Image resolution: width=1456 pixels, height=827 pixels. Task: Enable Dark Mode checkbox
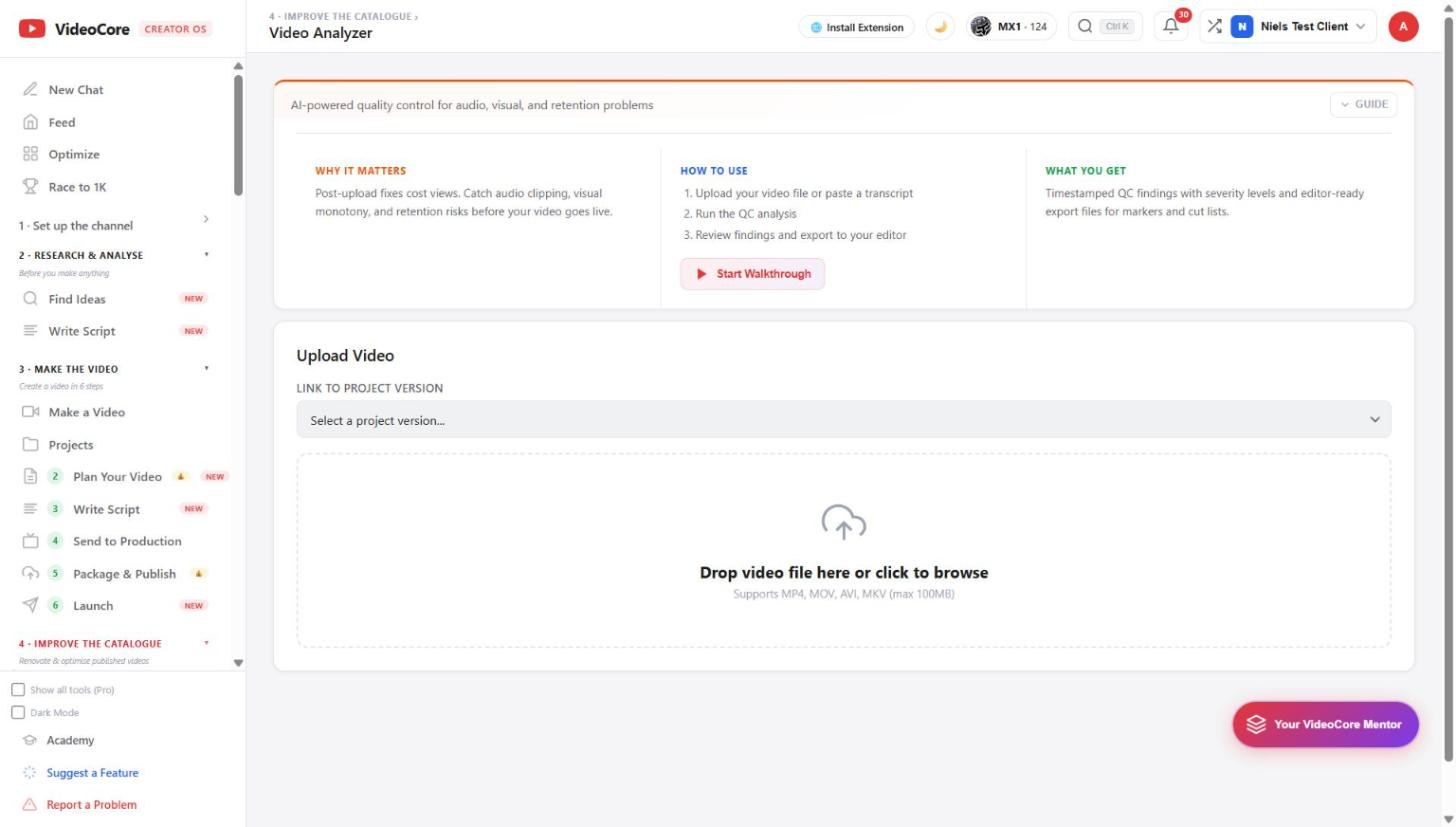(18, 712)
